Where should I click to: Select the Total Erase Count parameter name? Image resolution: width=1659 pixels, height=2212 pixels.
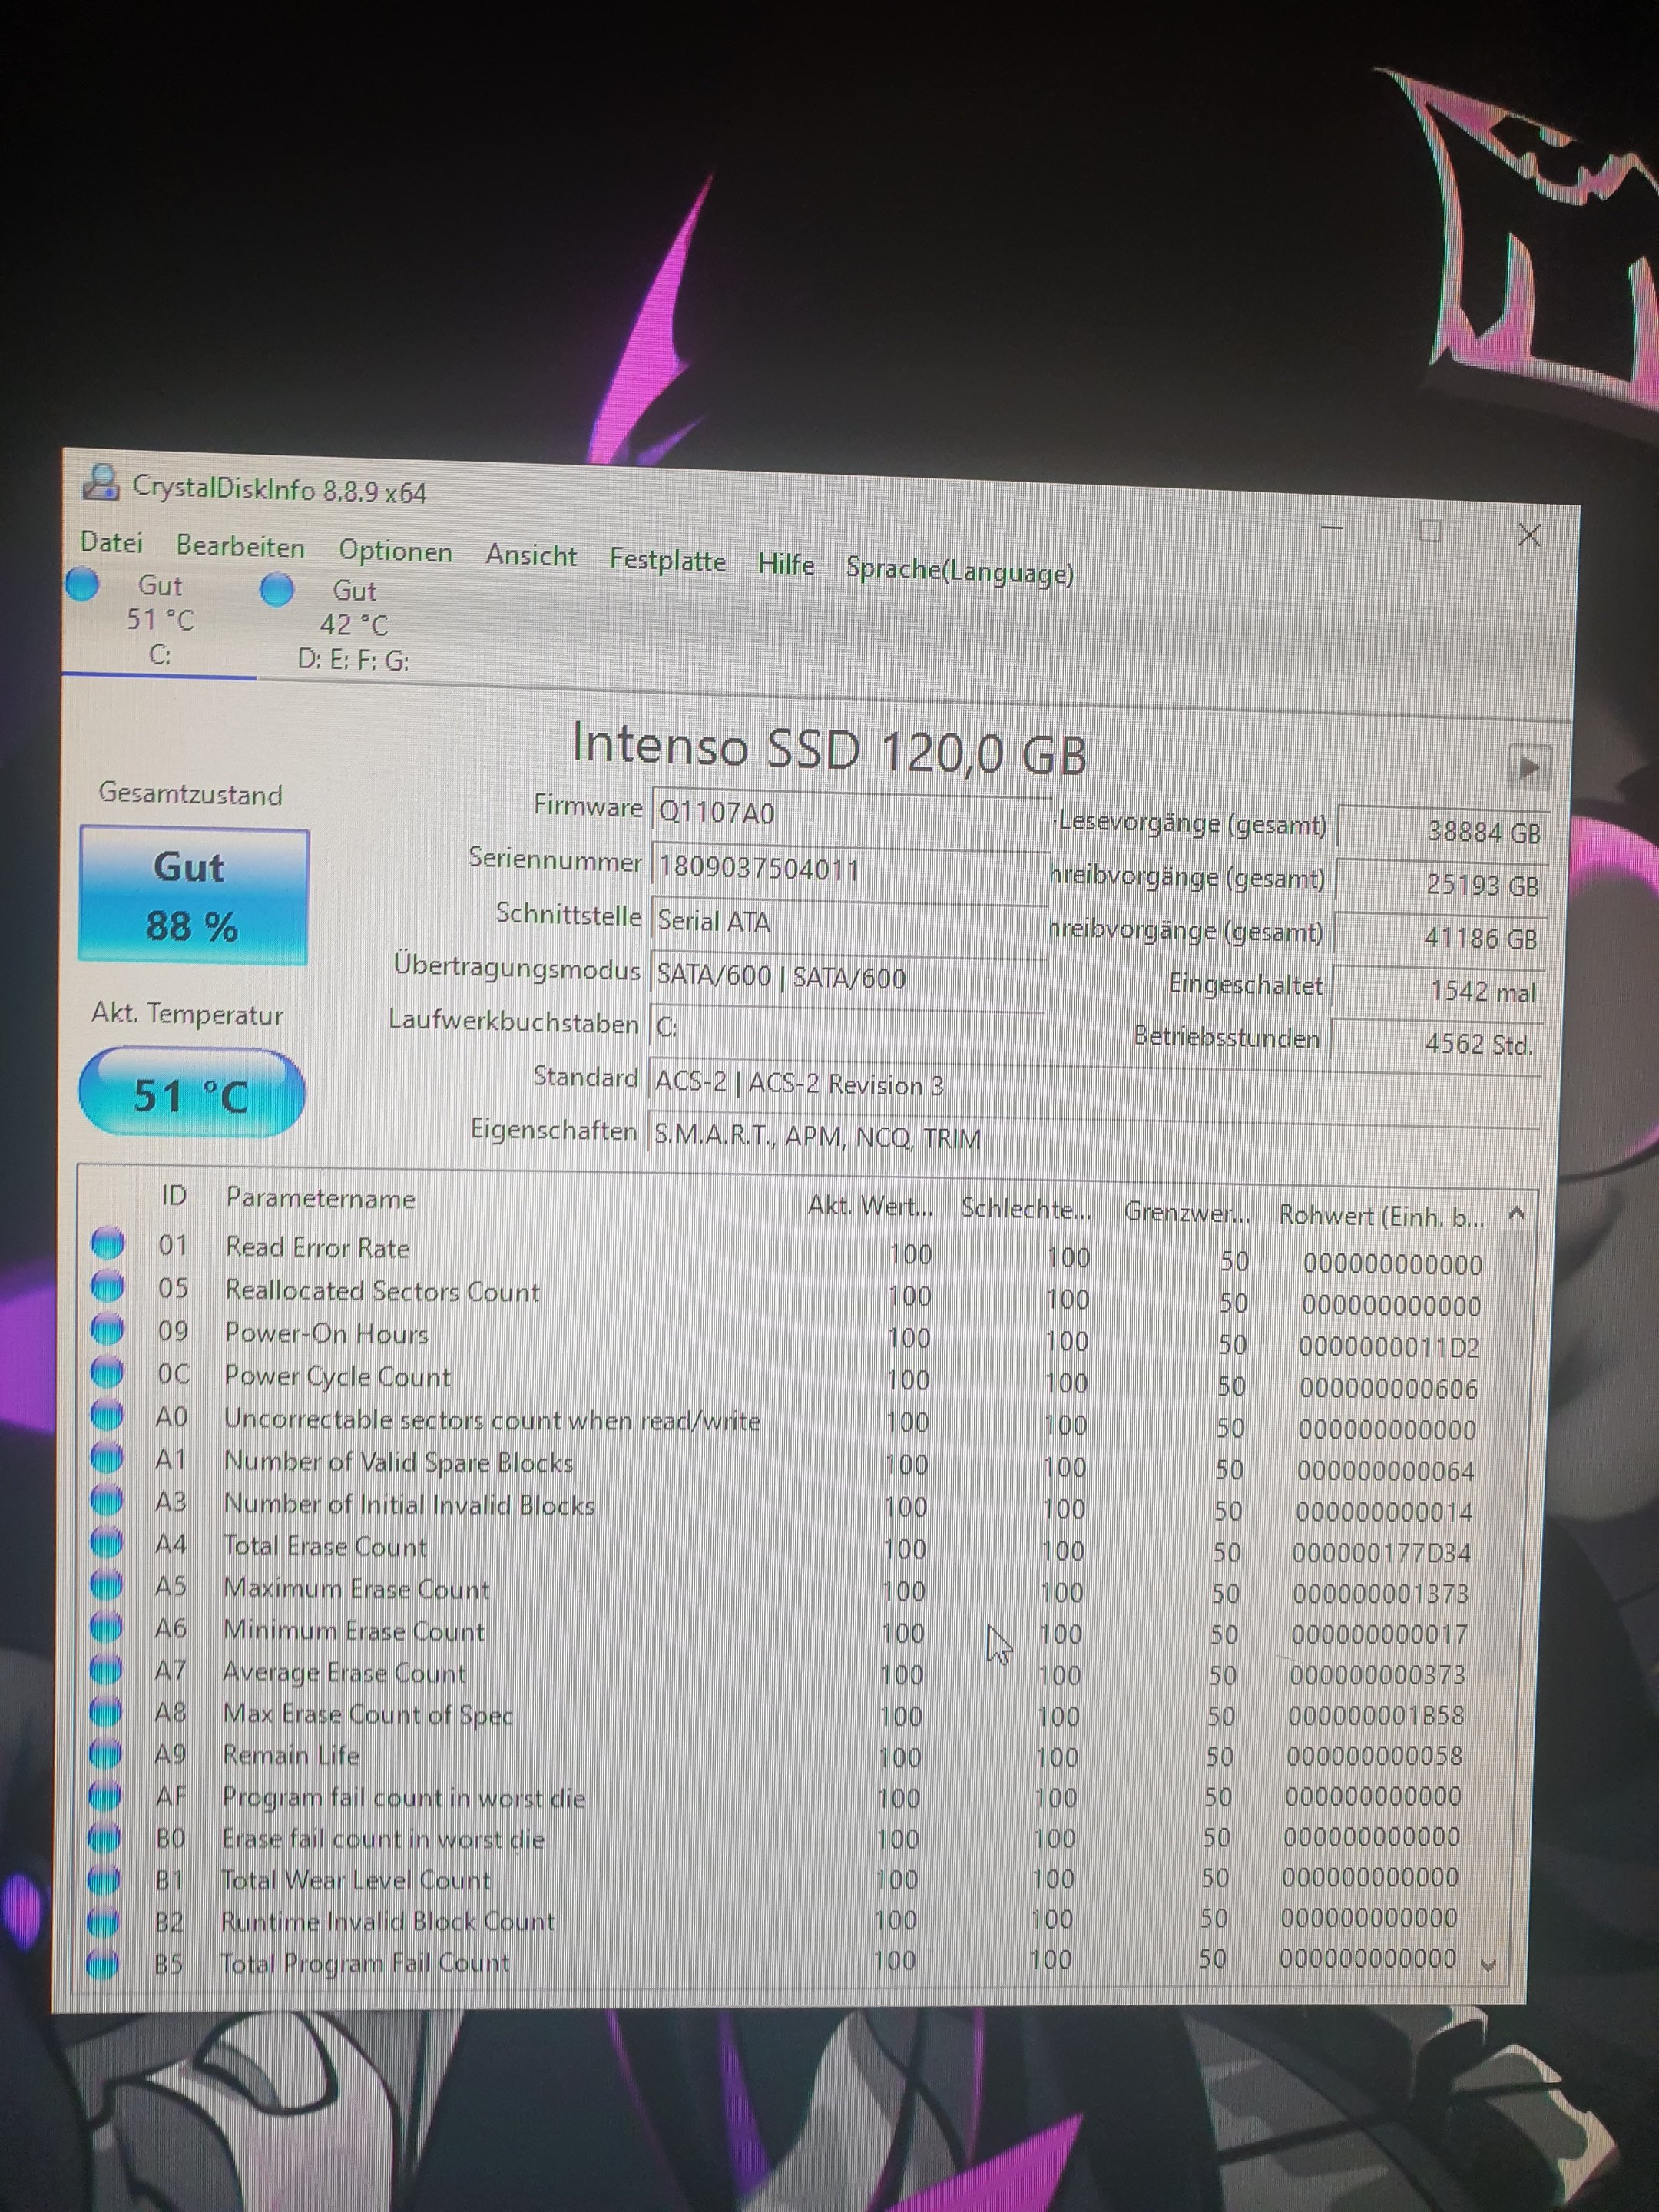pyautogui.click(x=324, y=1546)
